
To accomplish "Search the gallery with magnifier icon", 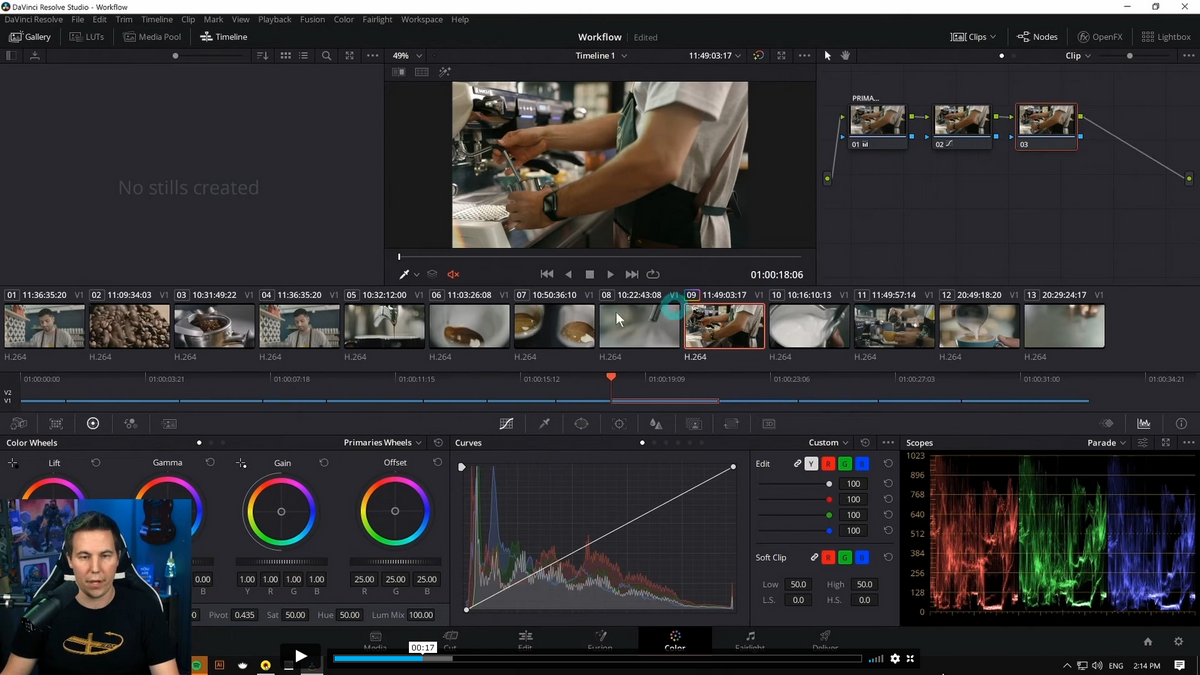I will [x=326, y=56].
